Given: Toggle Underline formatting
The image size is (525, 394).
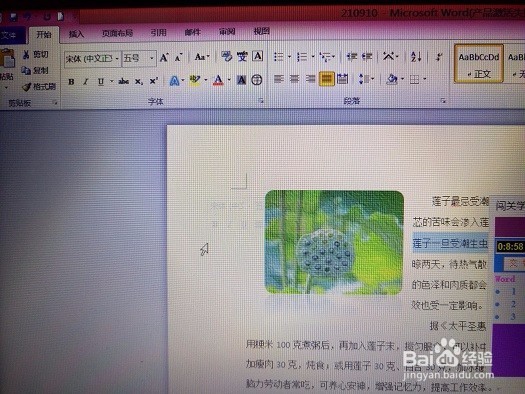Looking at the screenshot, I should [x=101, y=82].
